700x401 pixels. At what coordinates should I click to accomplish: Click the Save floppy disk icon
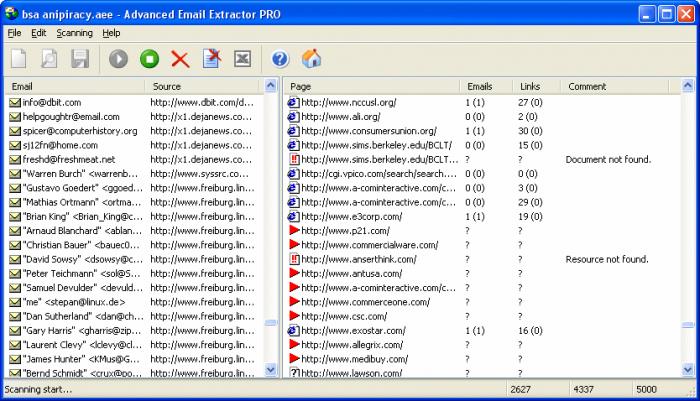point(80,59)
